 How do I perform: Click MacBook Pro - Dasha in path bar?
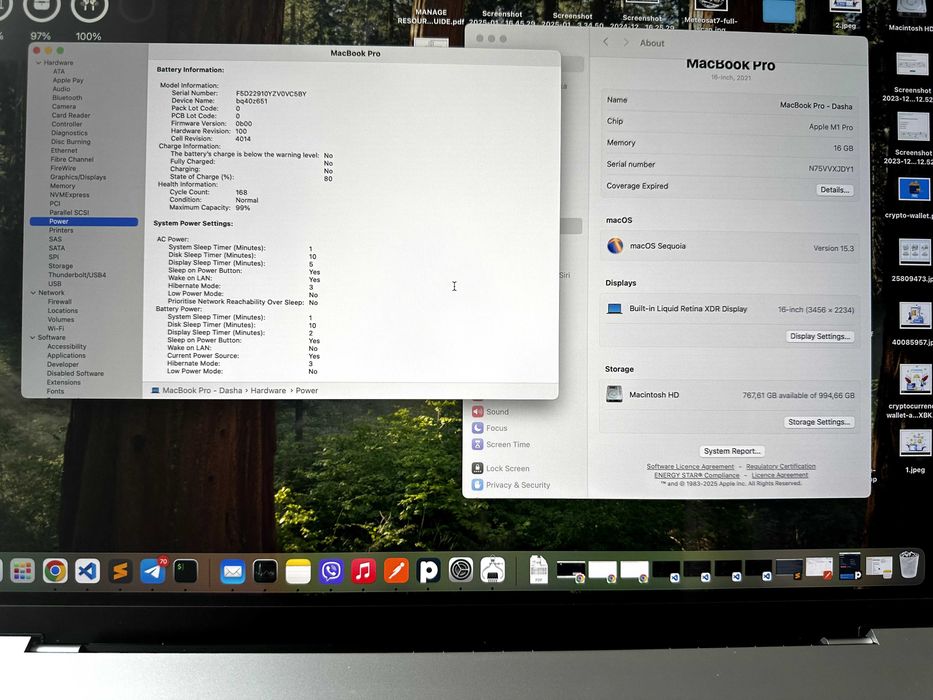click(202, 390)
